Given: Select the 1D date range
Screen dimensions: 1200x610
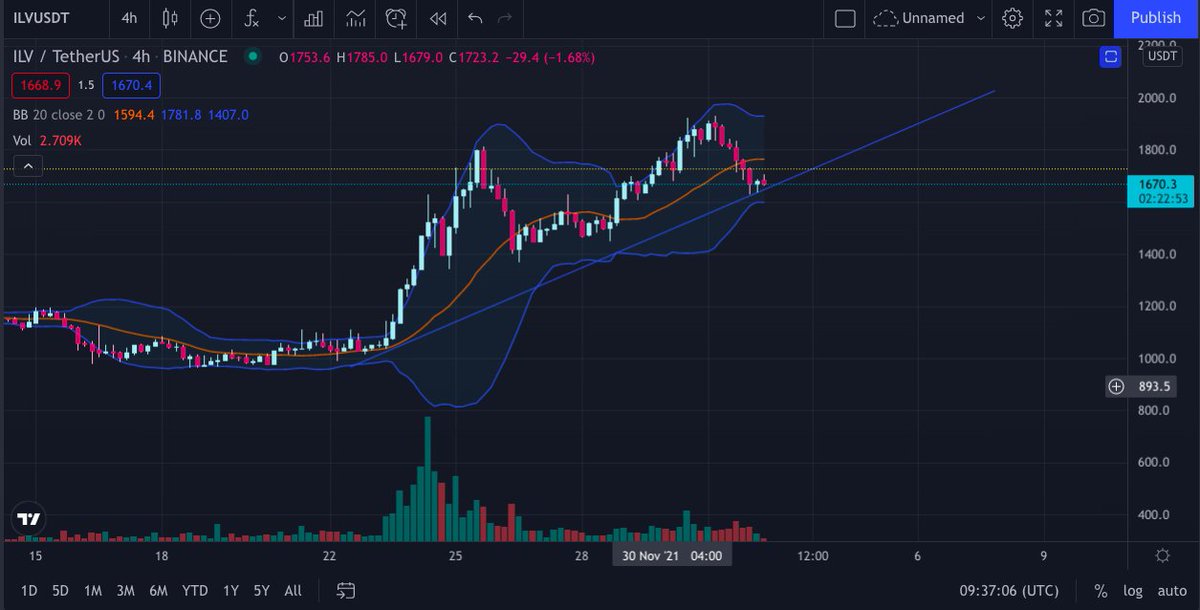Looking at the screenshot, I should coord(29,590).
